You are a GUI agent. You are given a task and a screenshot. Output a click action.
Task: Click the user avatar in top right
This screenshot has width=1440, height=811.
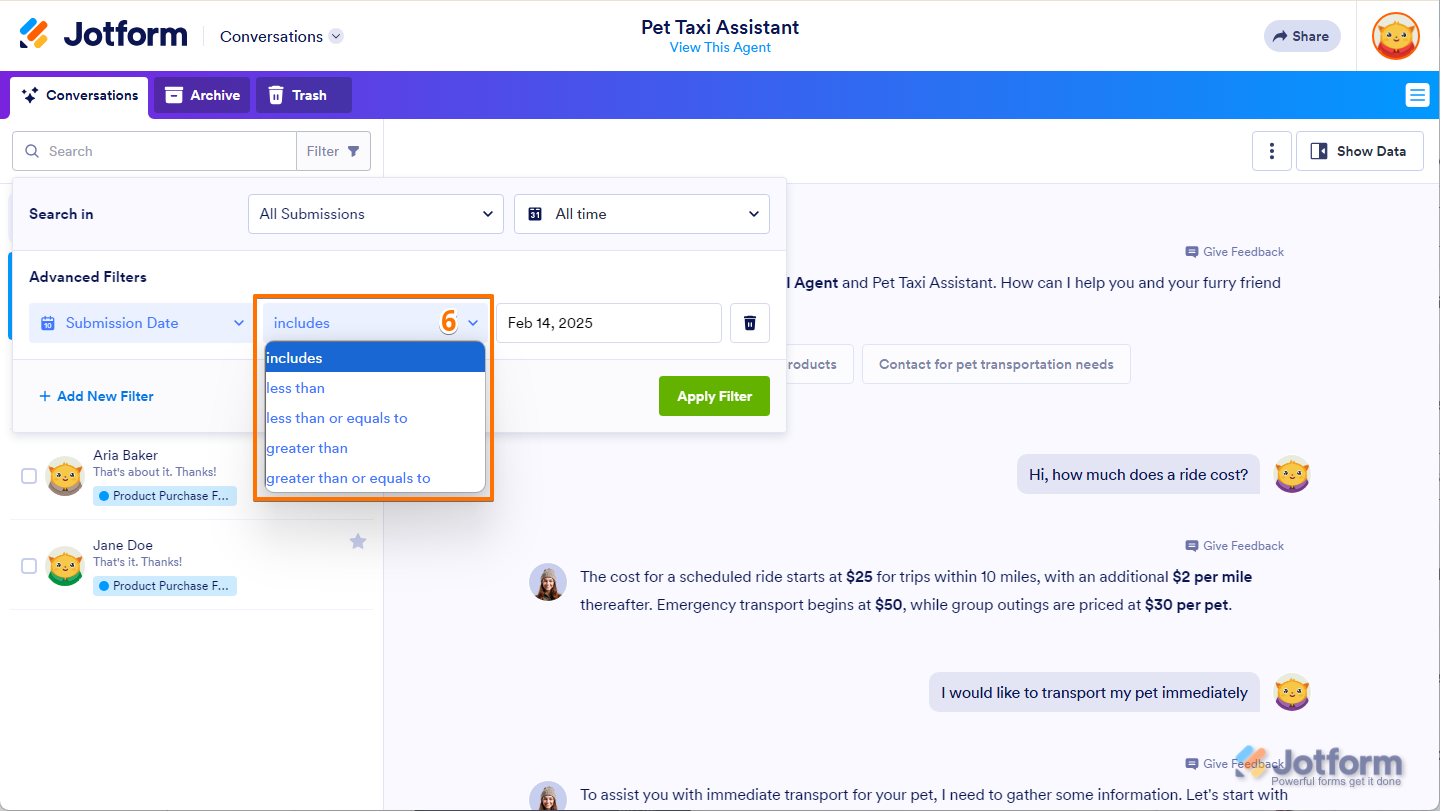tap(1395, 36)
